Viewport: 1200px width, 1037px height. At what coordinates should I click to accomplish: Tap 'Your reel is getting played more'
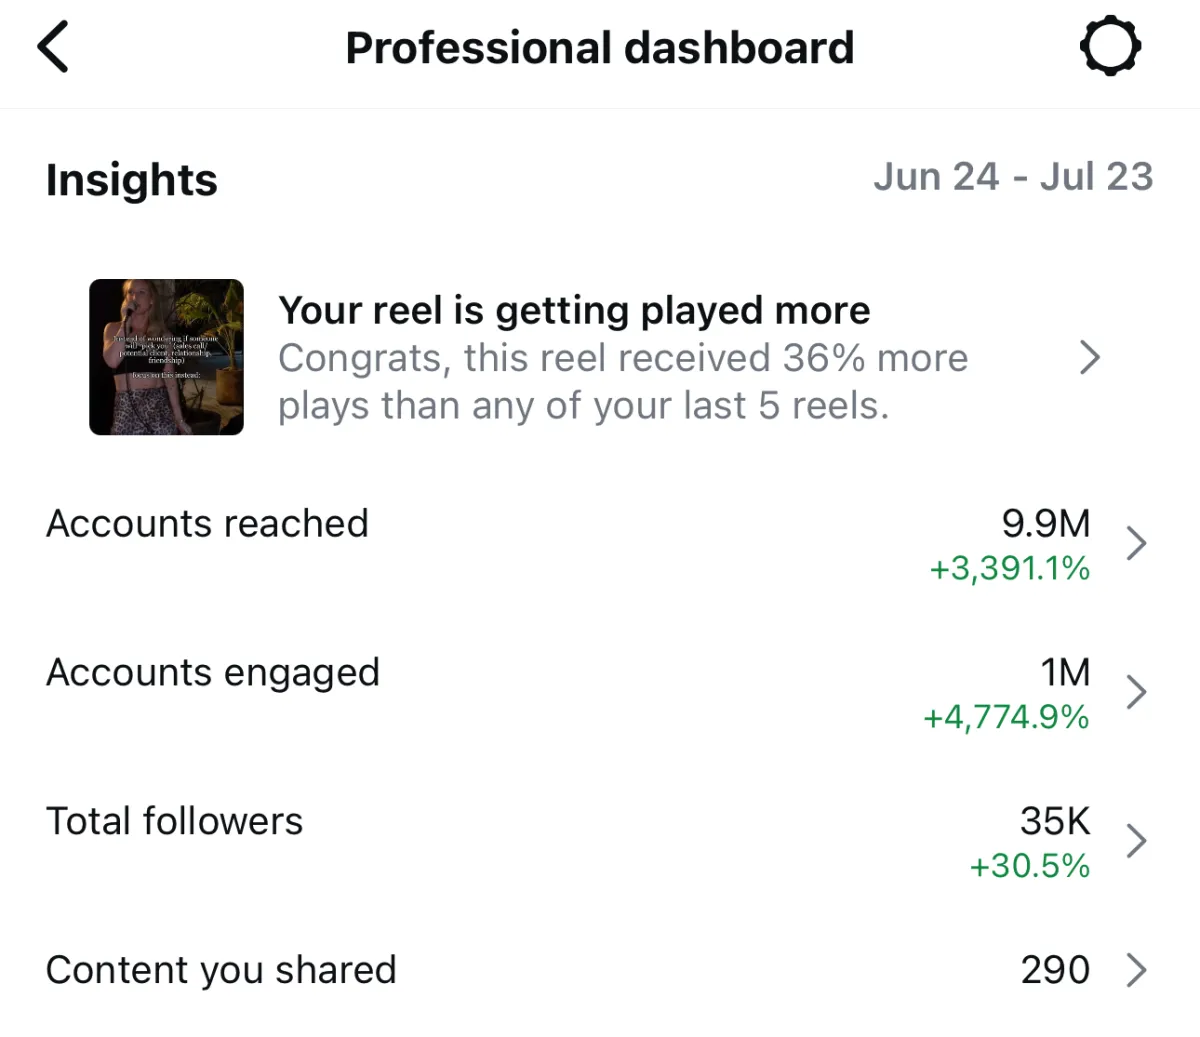pos(574,310)
